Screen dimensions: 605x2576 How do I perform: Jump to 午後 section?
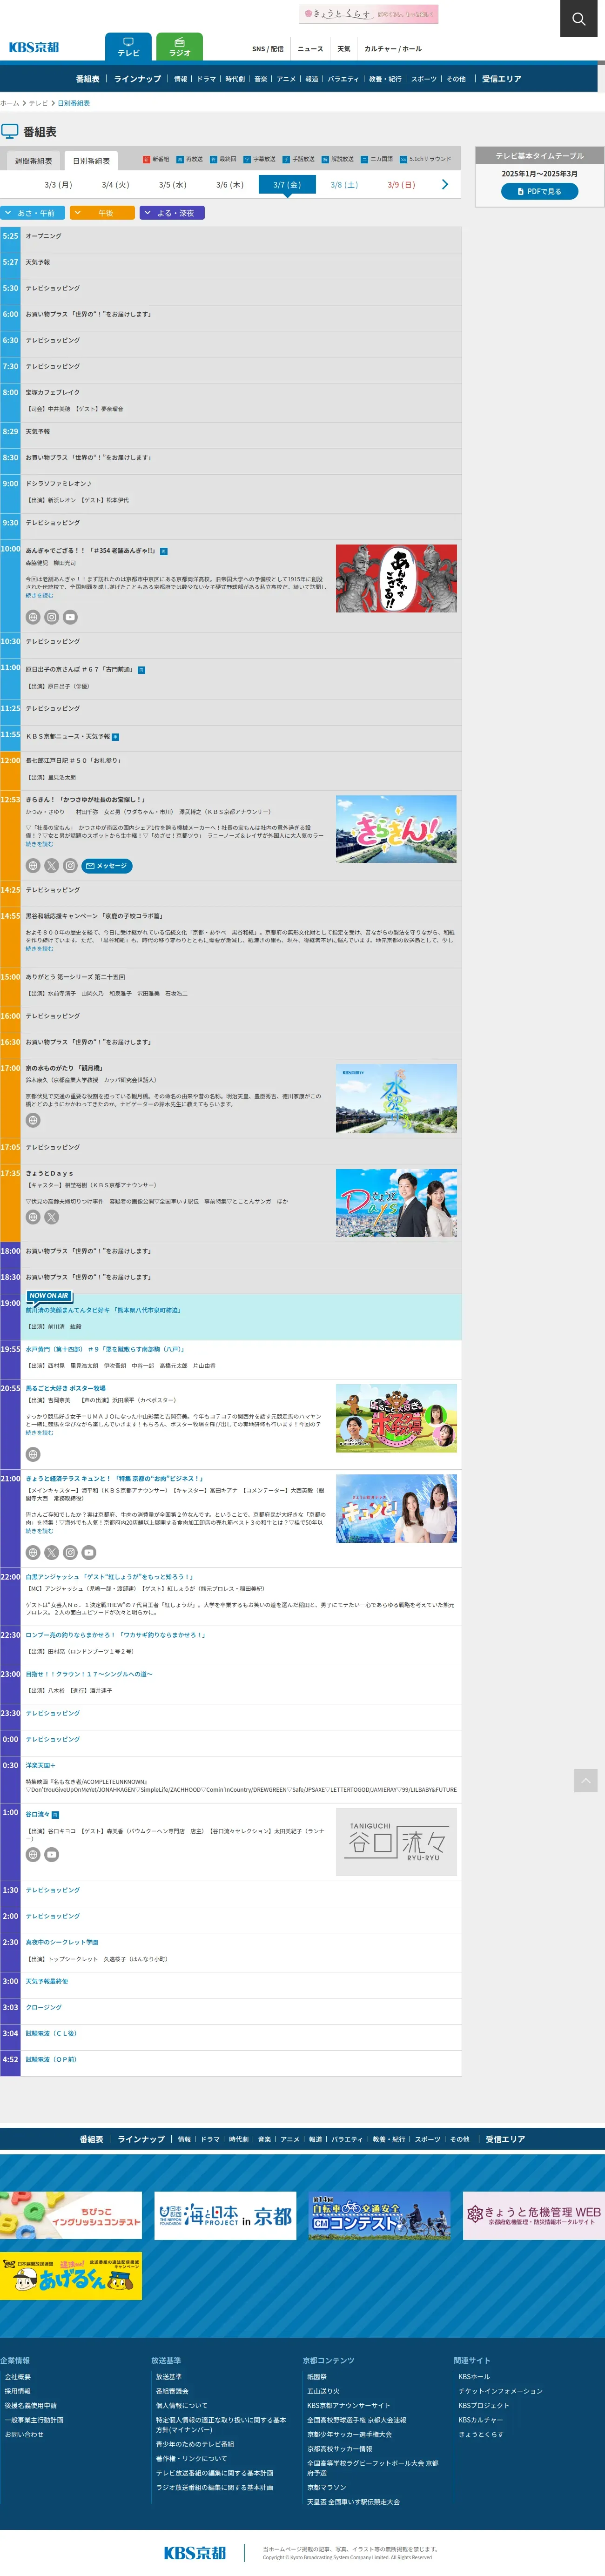102,213
